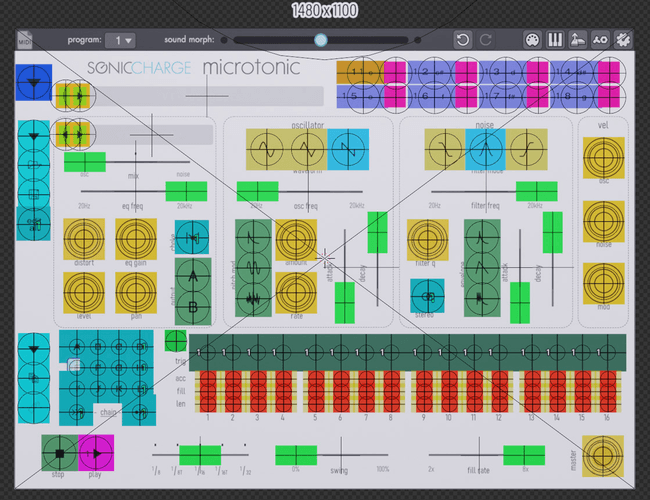Select drum channel 1 button
The width and height of the screenshot is (650, 500).
point(360,73)
